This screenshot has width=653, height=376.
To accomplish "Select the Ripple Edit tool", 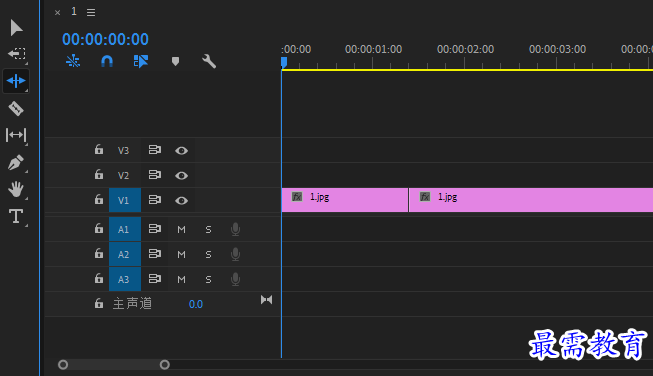I will (16, 81).
